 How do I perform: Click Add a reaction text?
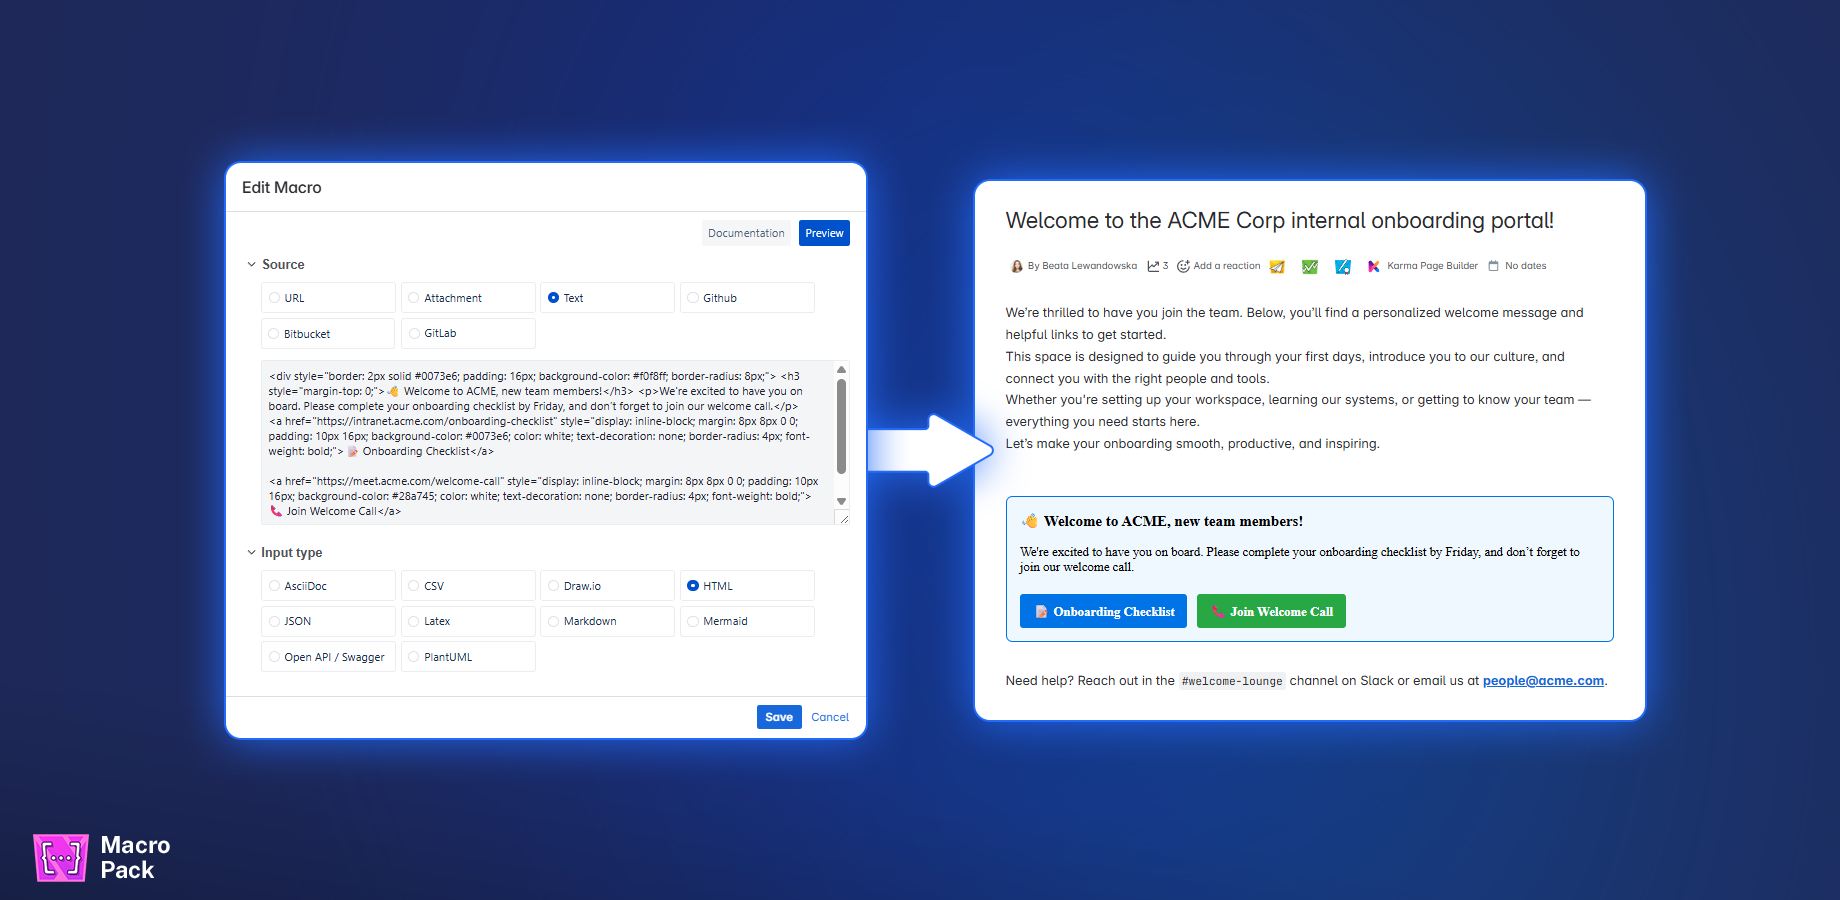[x=1227, y=266]
